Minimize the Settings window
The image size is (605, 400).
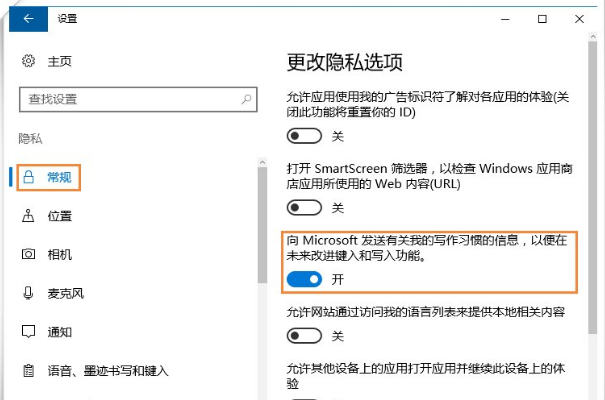[x=505, y=19]
